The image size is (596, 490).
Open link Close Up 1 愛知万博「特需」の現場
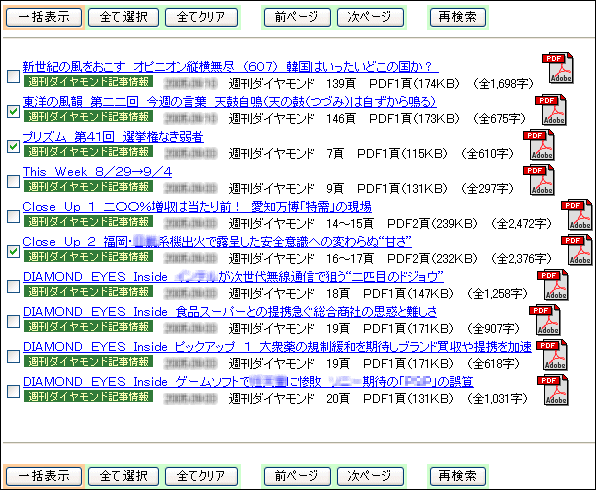[197, 206]
